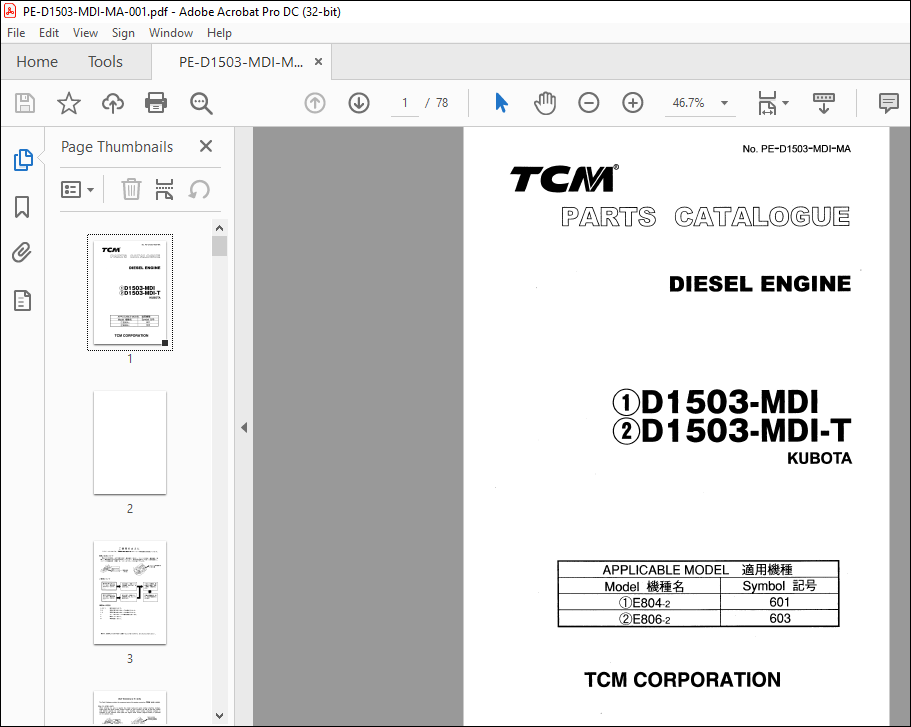The width and height of the screenshot is (911, 727).
Task: Click the KUBOTA label on page
Action: (x=819, y=459)
